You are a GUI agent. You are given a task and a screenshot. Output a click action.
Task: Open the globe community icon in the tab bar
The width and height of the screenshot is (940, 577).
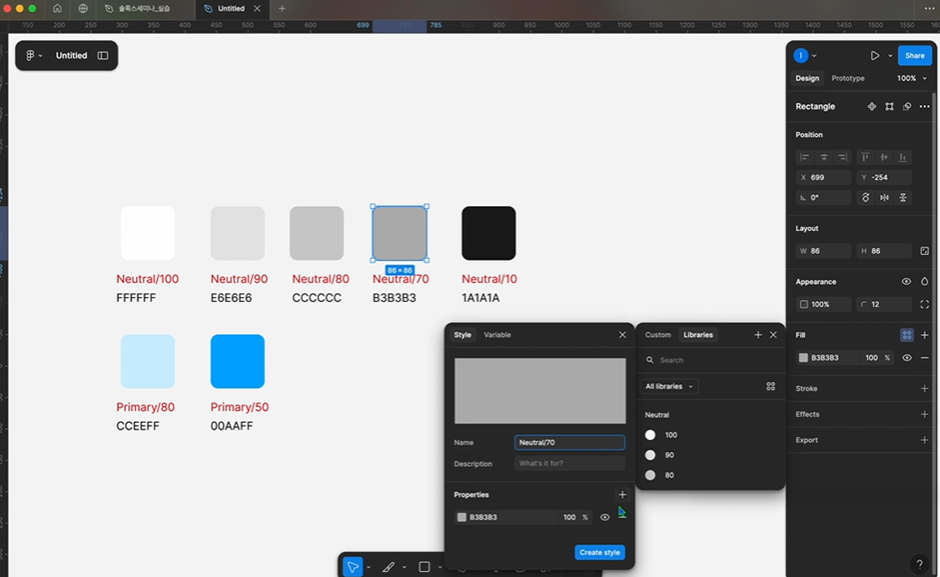(x=83, y=8)
